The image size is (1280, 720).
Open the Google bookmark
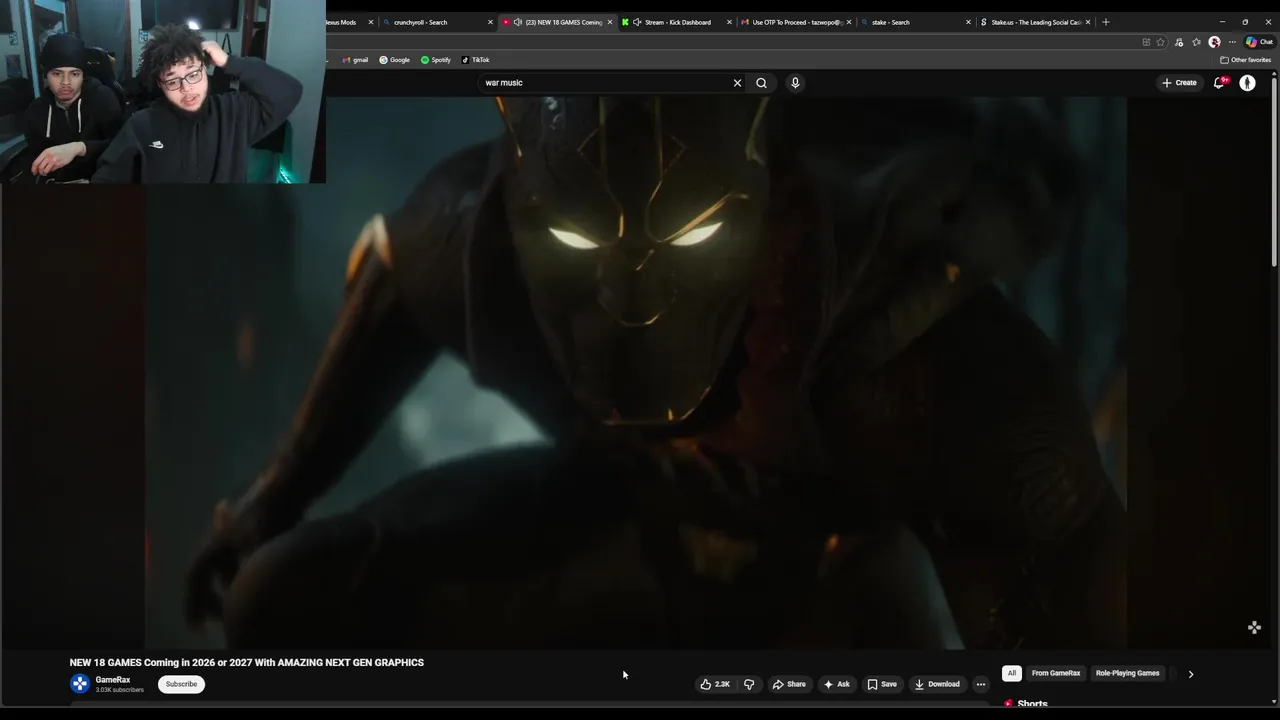pos(394,60)
